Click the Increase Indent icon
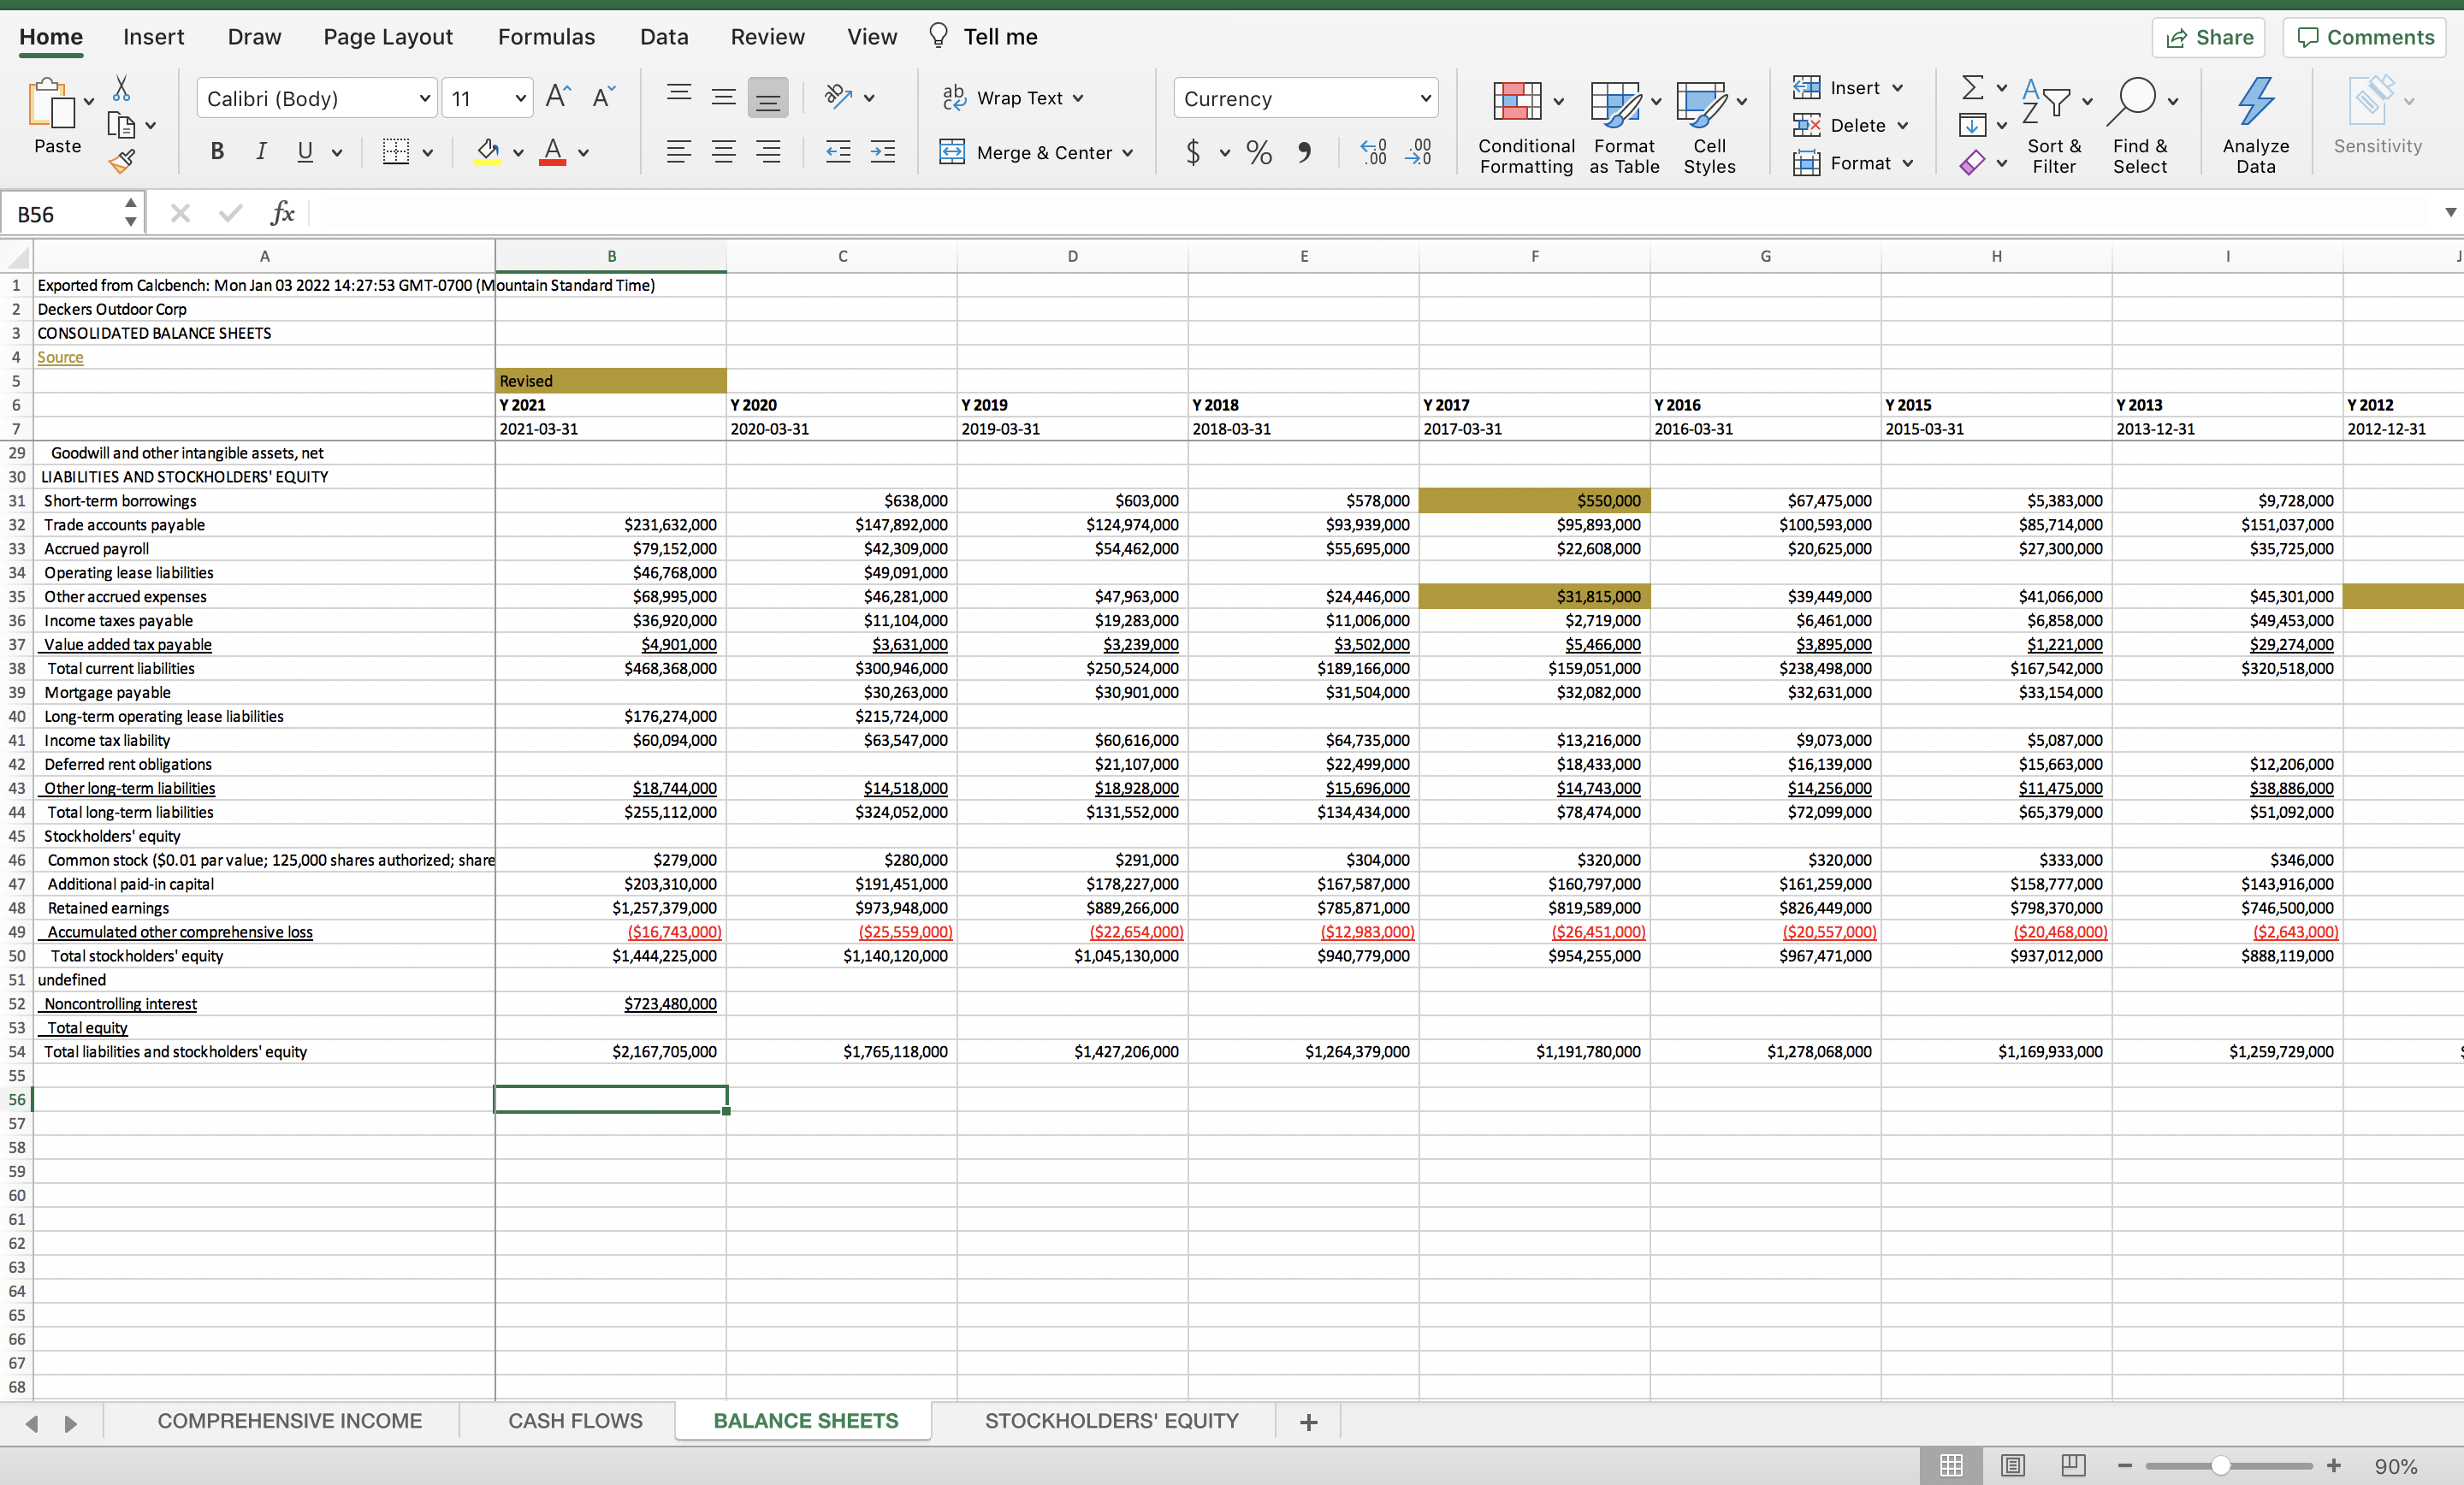Viewport: 2464px width, 1485px height. (x=882, y=152)
